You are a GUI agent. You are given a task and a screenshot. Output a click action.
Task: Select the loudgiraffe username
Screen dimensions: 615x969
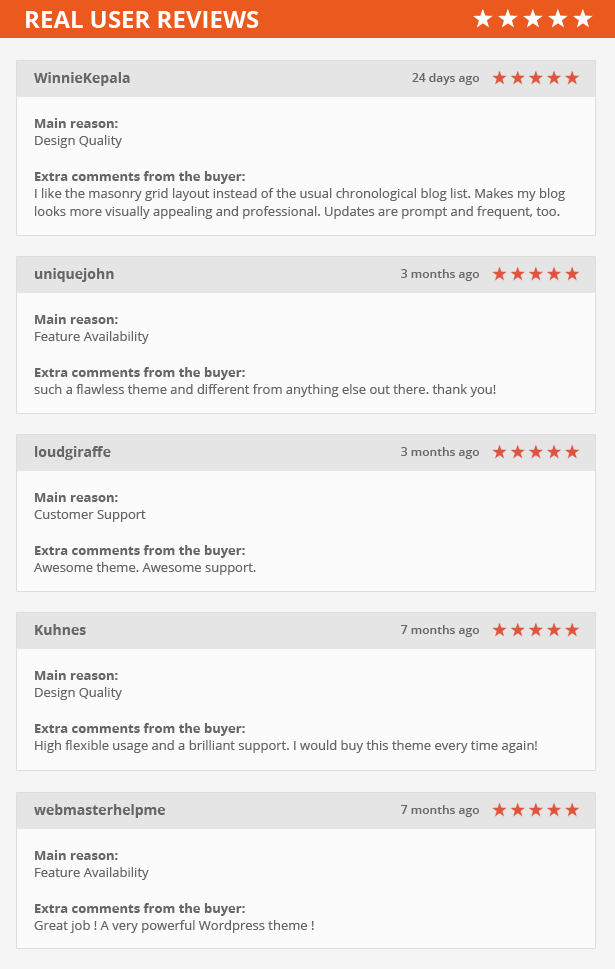72,452
